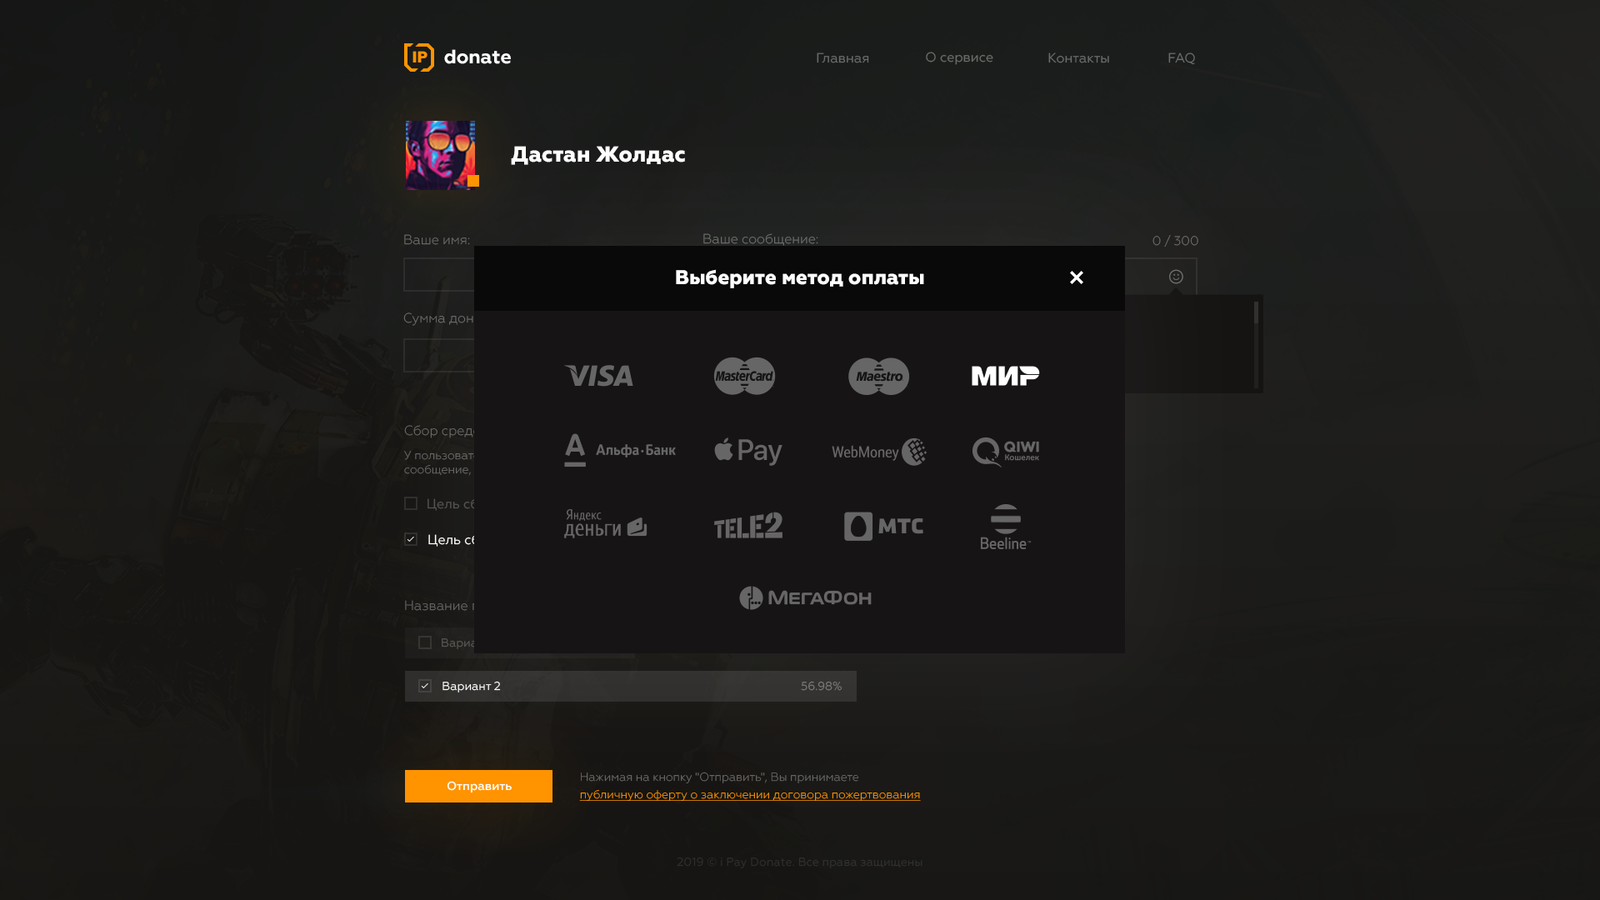
Task: Pick the Maestro card logo
Action: (879, 376)
